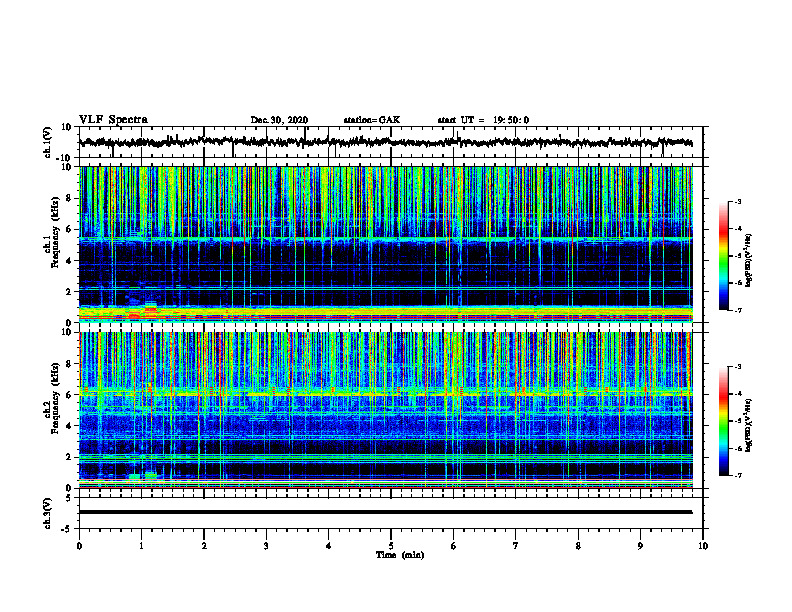This screenshot has width=792, height=612.
Task: Click the "6" kHz tick on ch.1 frequency axis
Action: point(69,230)
